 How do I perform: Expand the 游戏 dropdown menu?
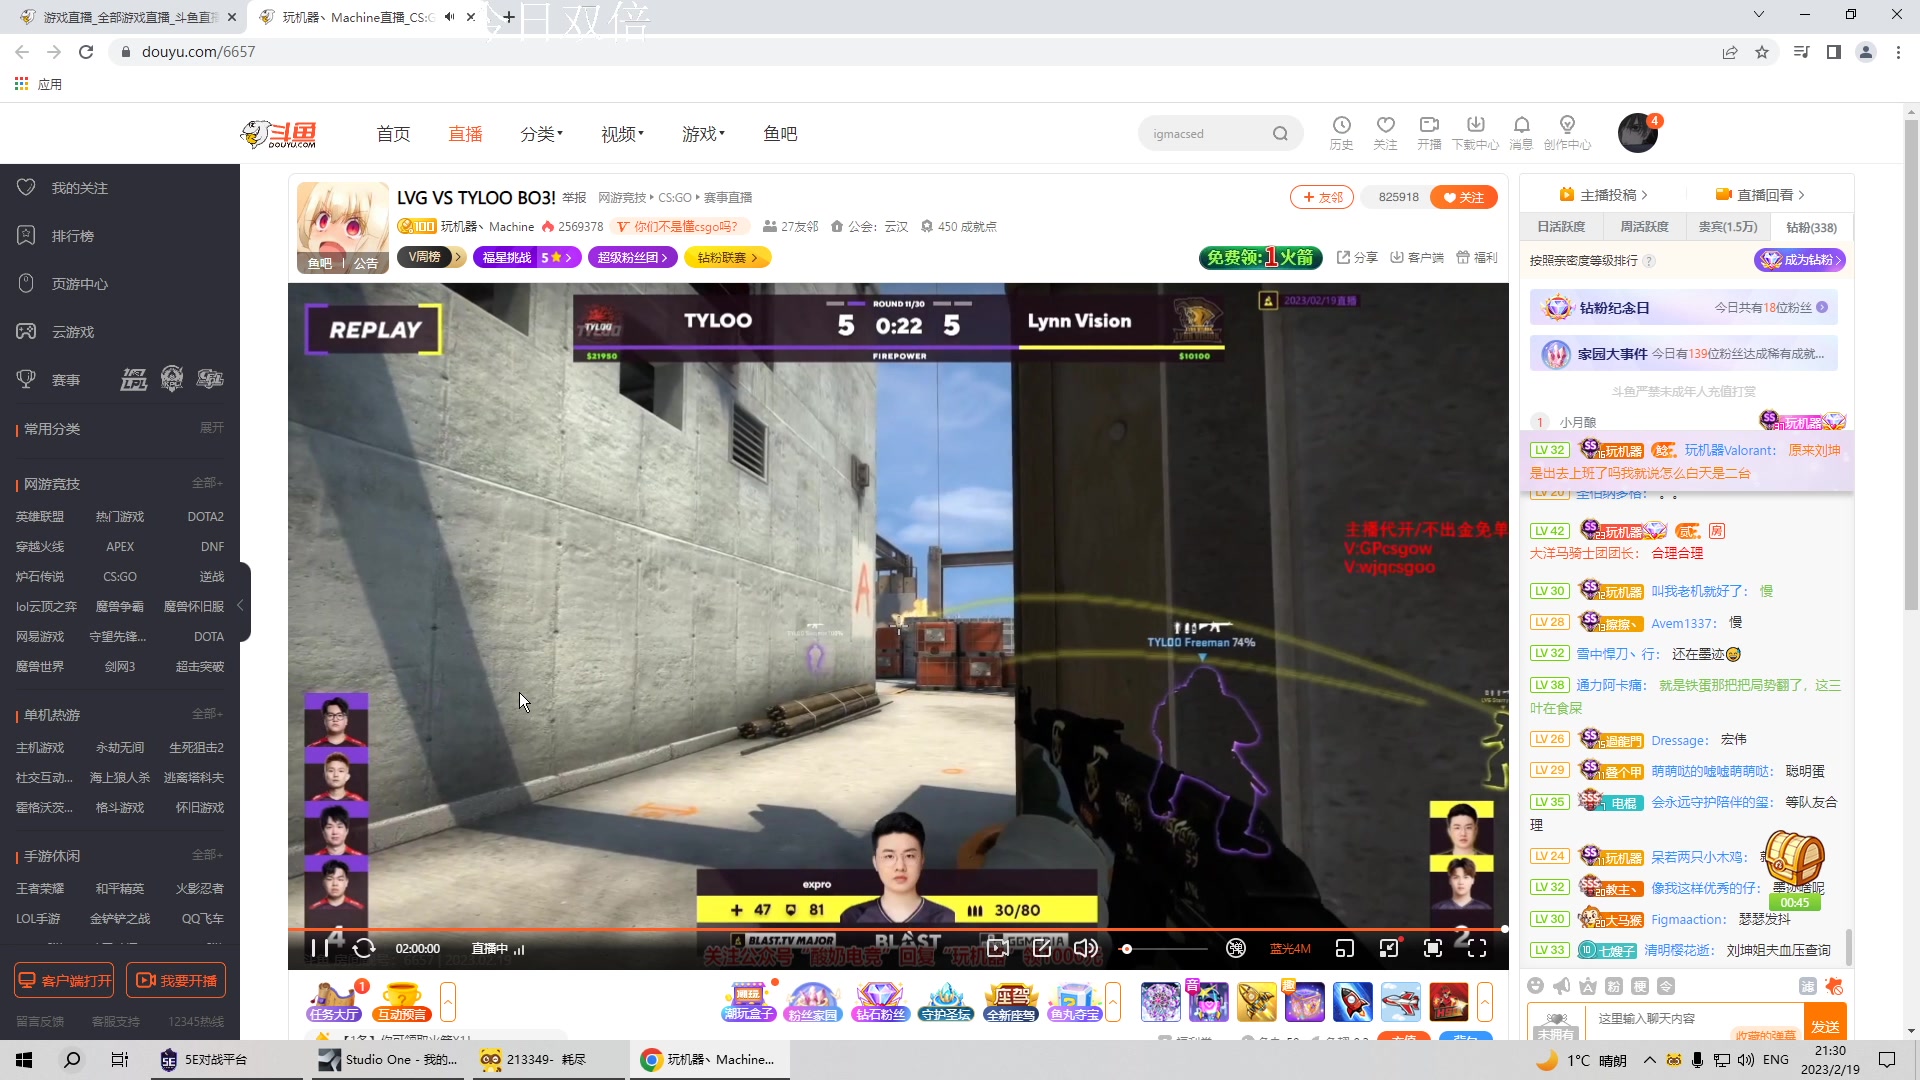pos(703,134)
